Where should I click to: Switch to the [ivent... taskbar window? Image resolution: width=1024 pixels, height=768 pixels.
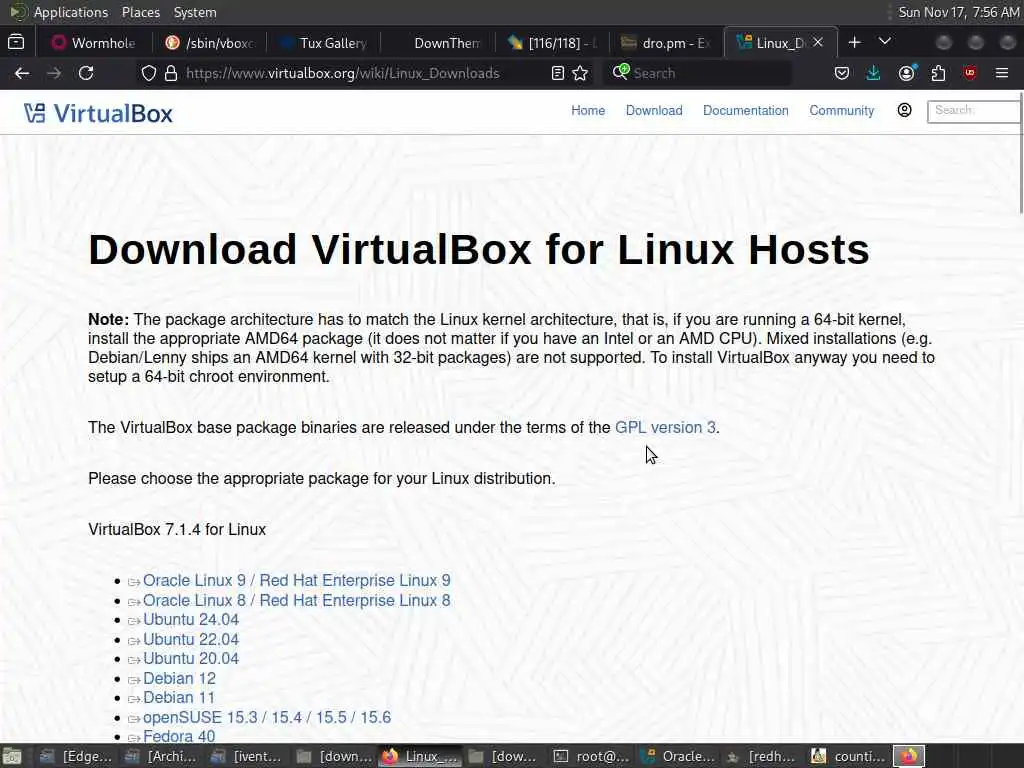click(246, 756)
